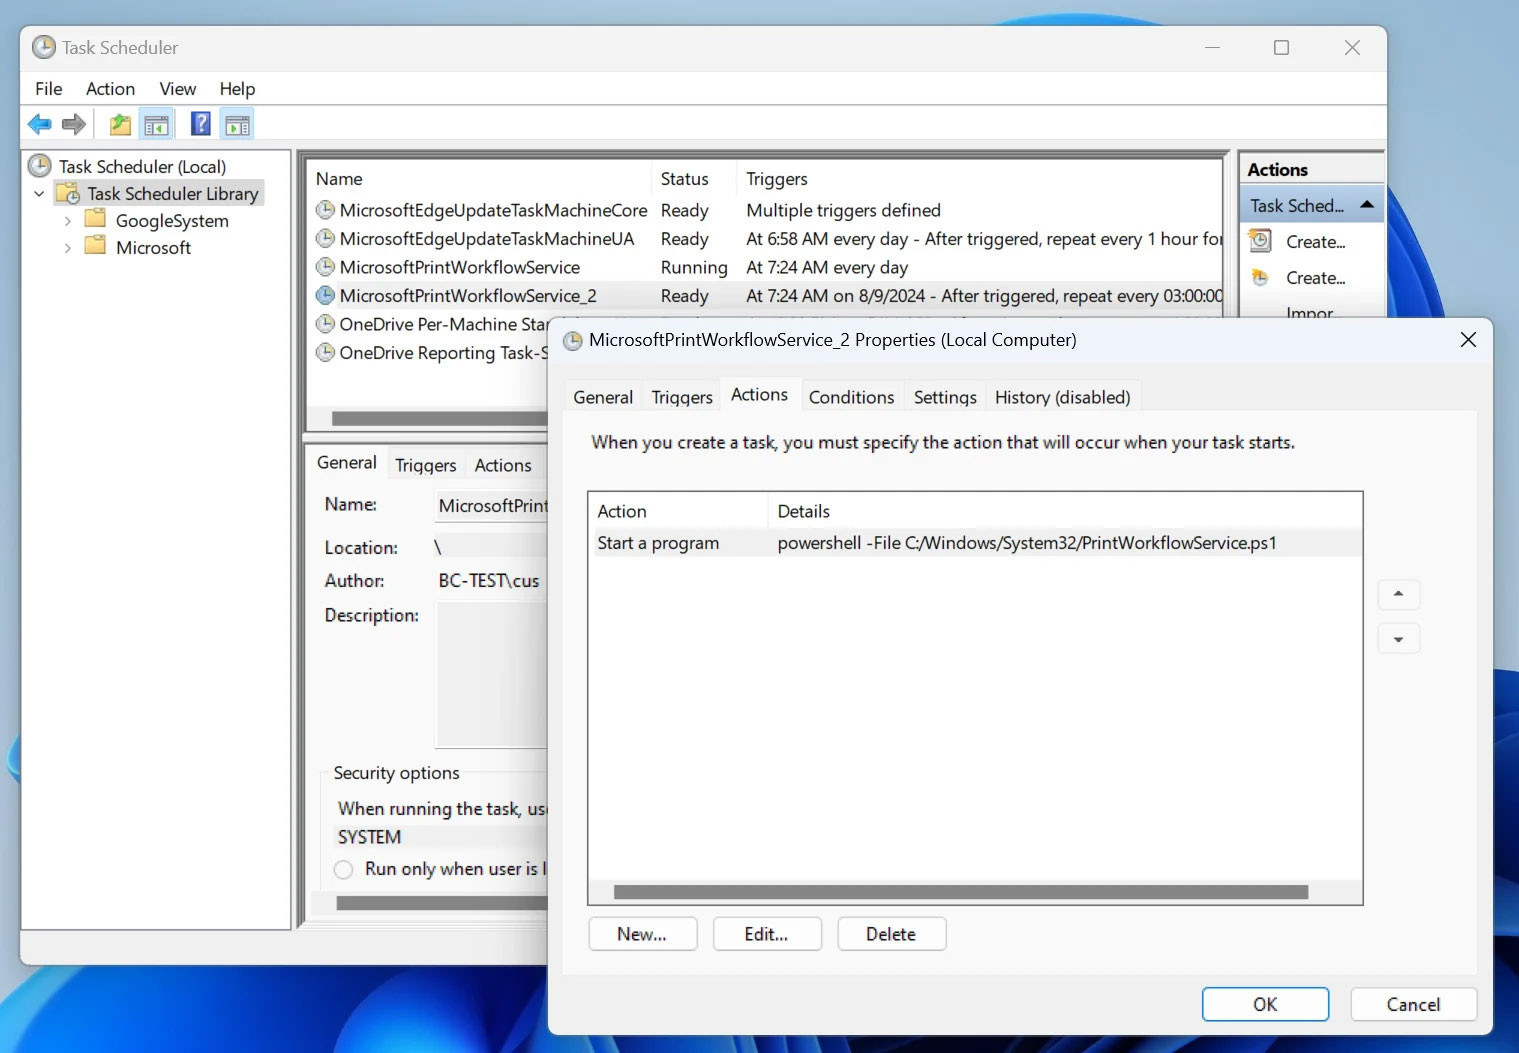Click the forward navigation arrow
The height and width of the screenshot is (1053, 1519).
(73, 123)
